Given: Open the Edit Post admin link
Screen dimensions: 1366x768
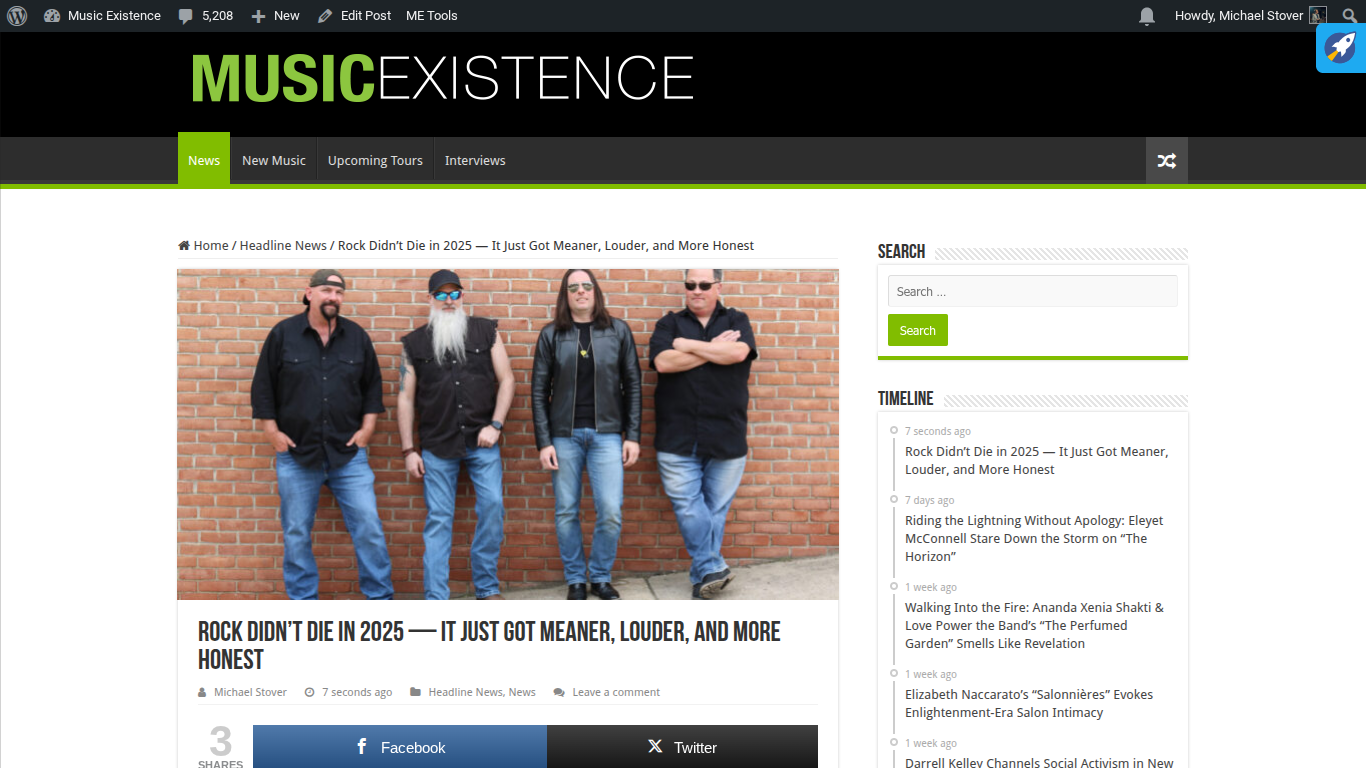Looking at the screenshot, I should [x=354, y=15].
